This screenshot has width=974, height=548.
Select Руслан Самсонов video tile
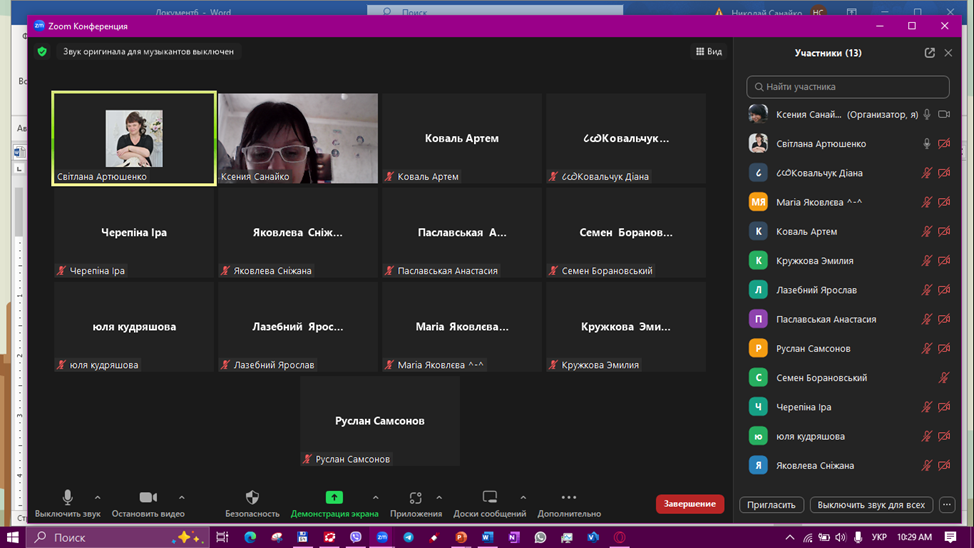tap(380, 421)
